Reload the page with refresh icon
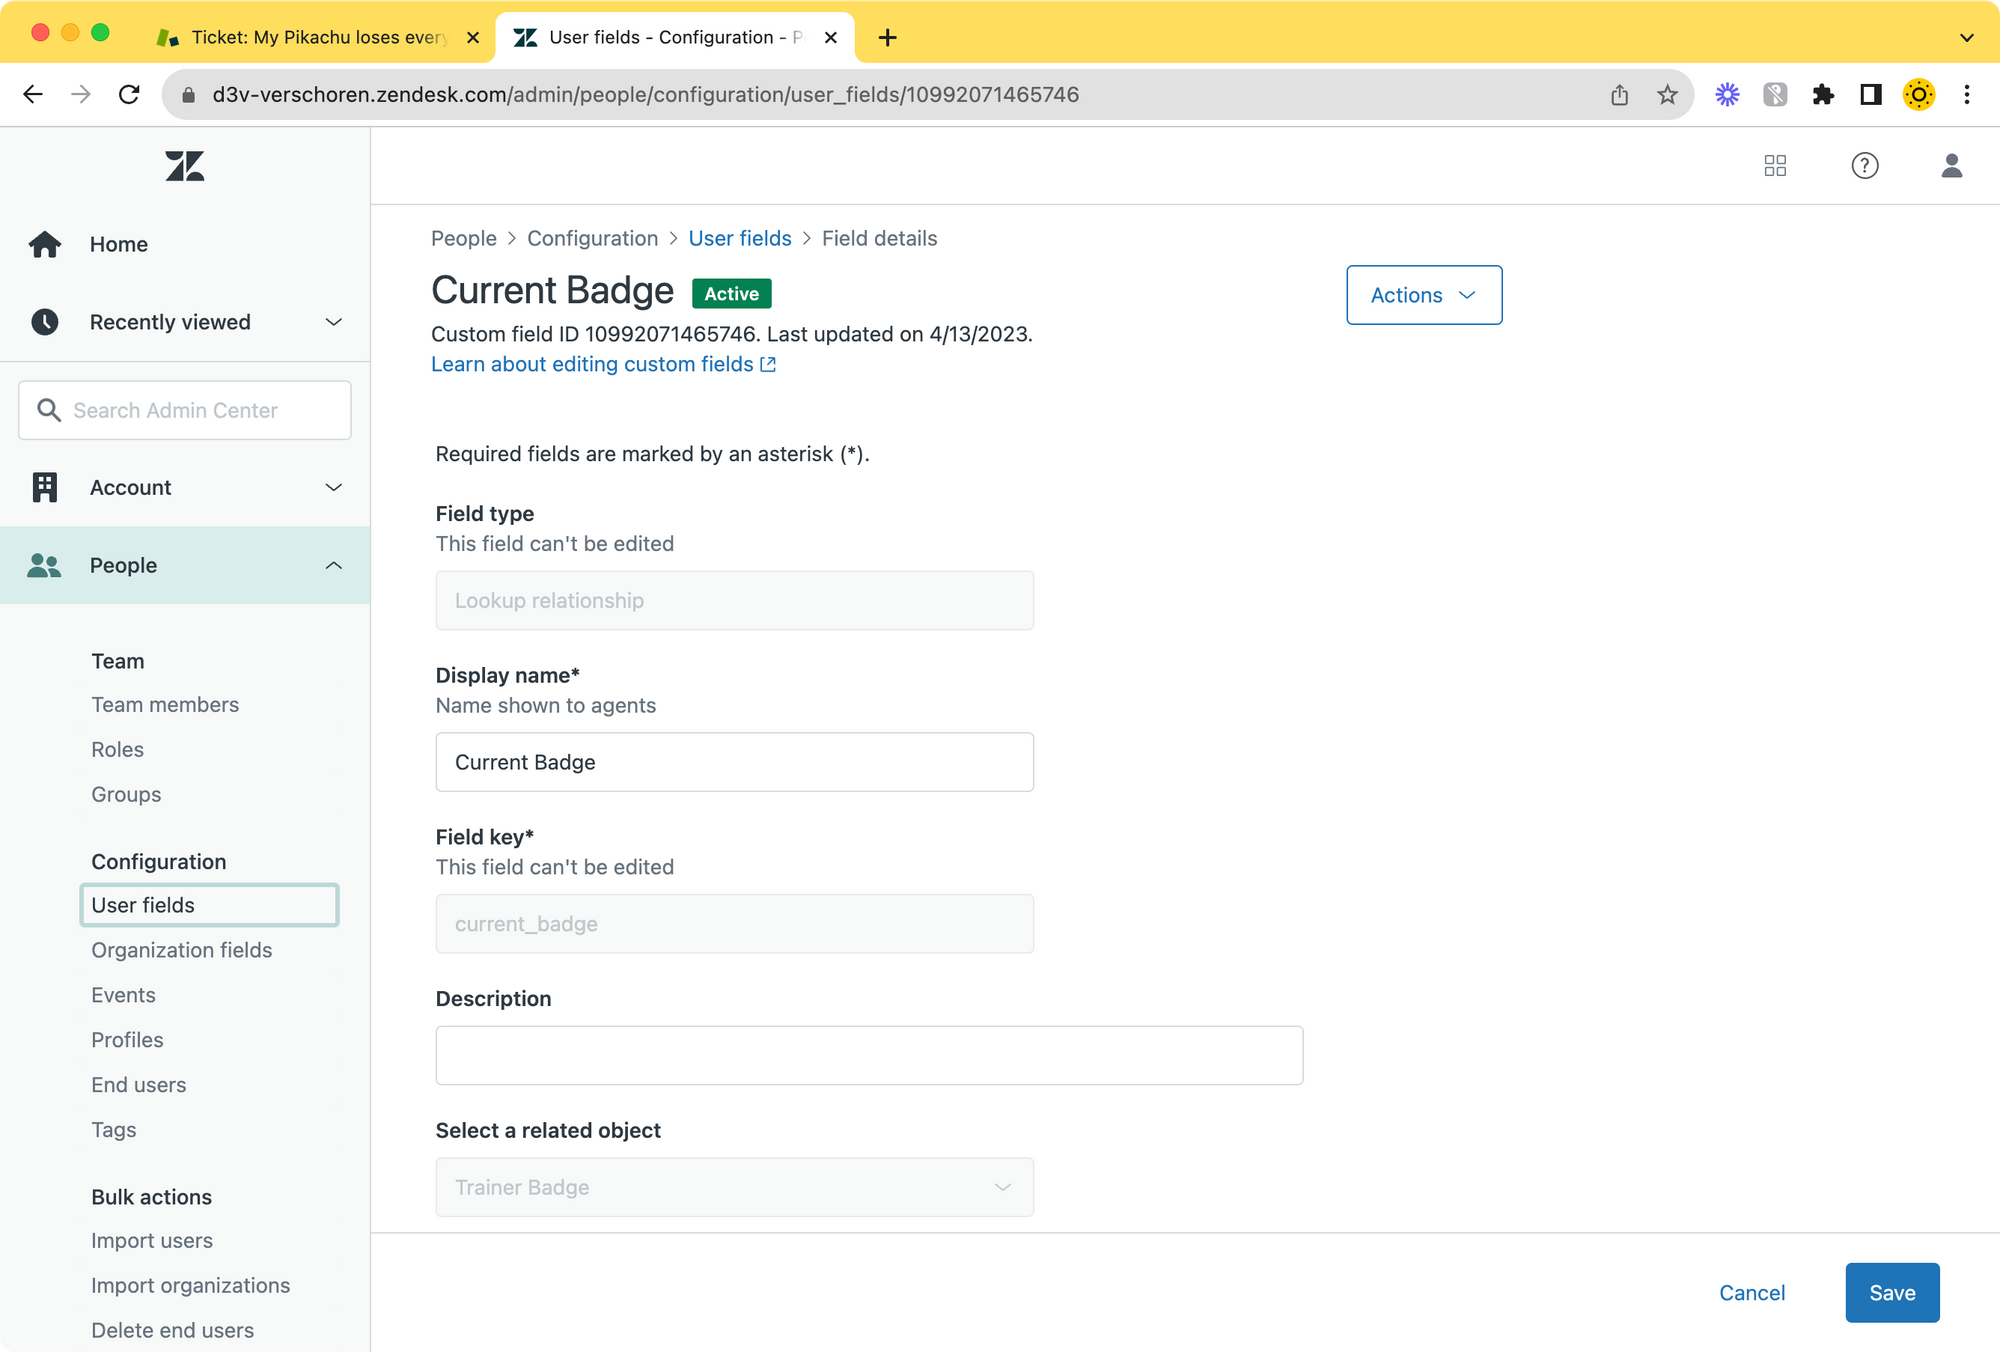2000x1352 pixels. [x=129, y=95]
